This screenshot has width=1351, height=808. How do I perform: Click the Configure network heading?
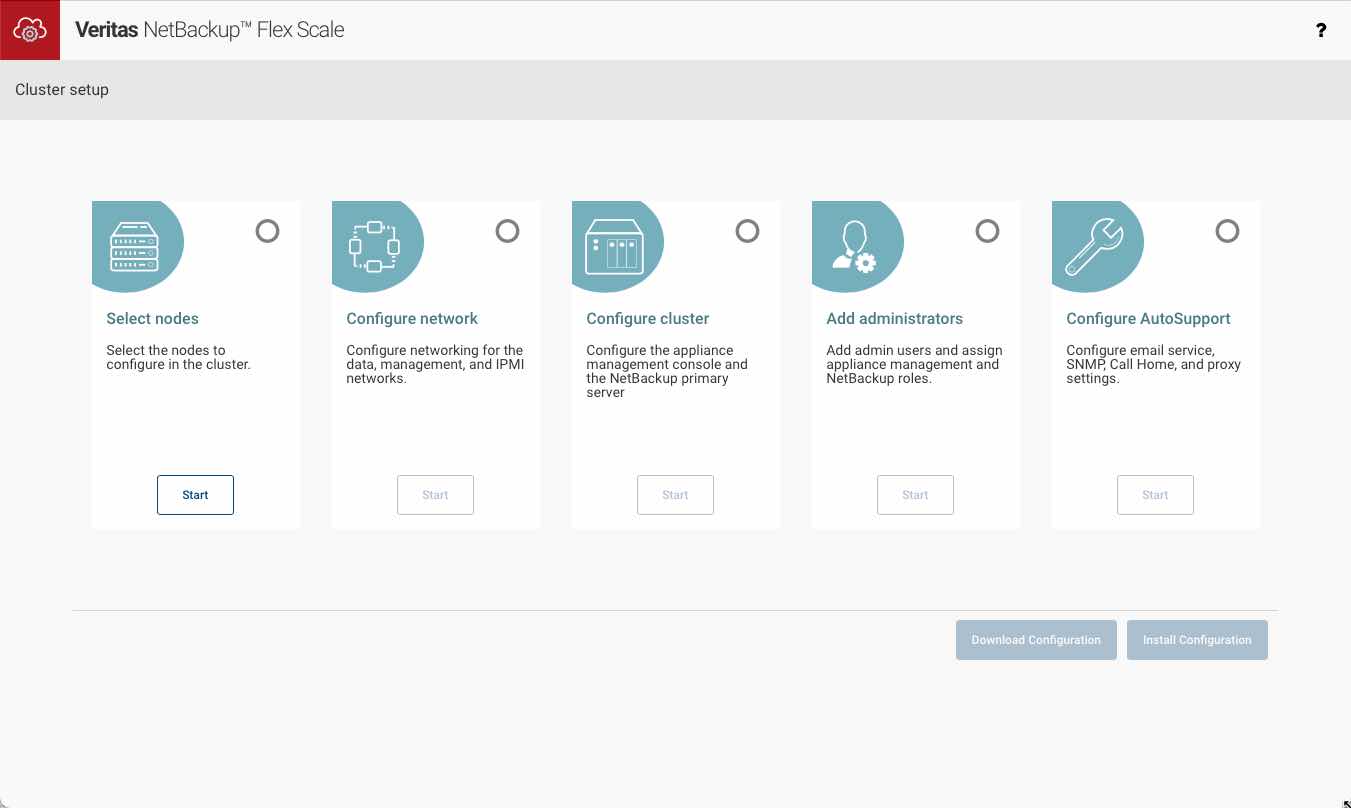[412, 319]
